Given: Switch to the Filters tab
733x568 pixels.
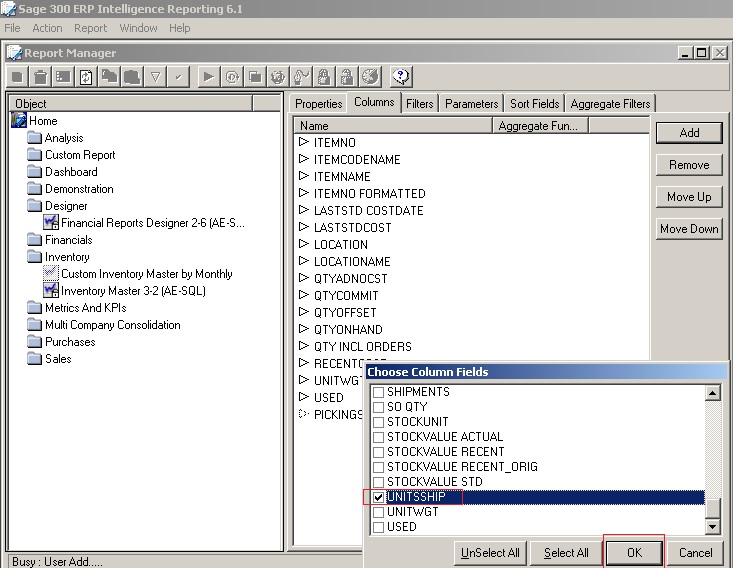Looking at the screenshot, I should (419, 103).
